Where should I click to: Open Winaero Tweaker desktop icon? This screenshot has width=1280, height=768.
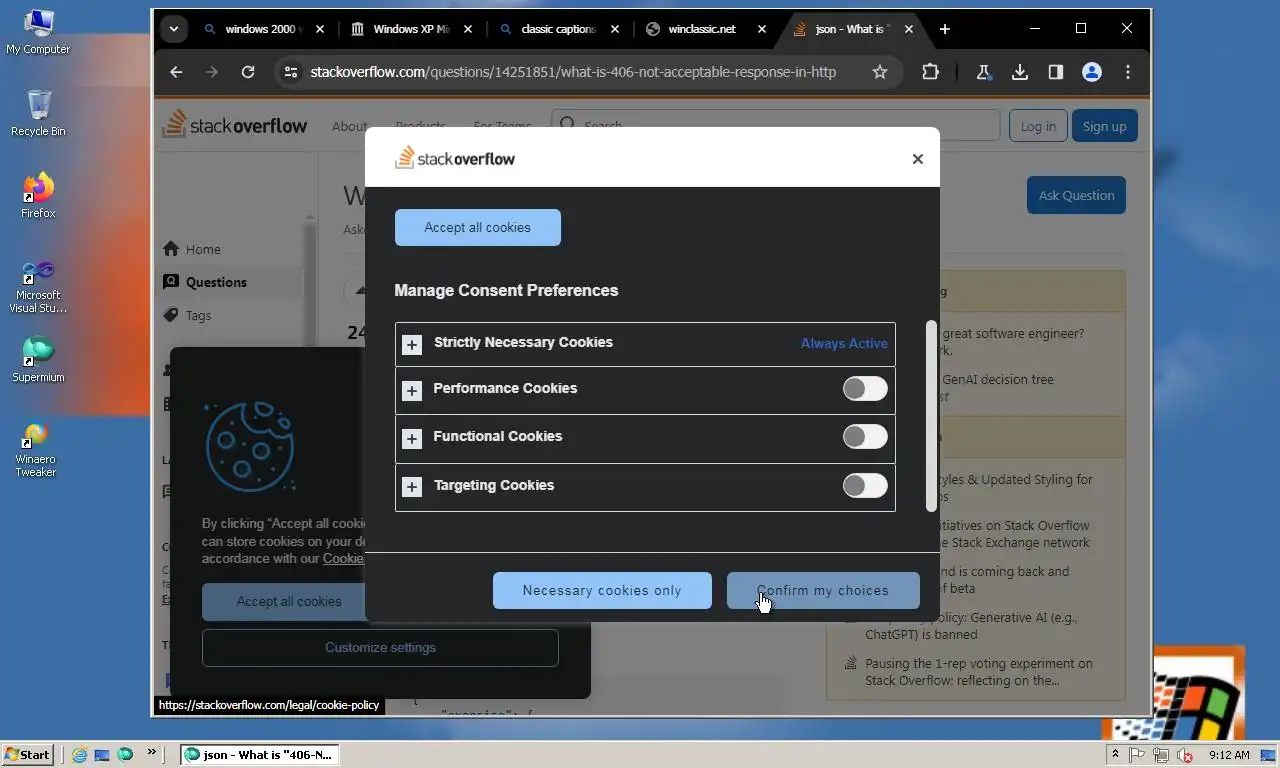pos(36,449)
